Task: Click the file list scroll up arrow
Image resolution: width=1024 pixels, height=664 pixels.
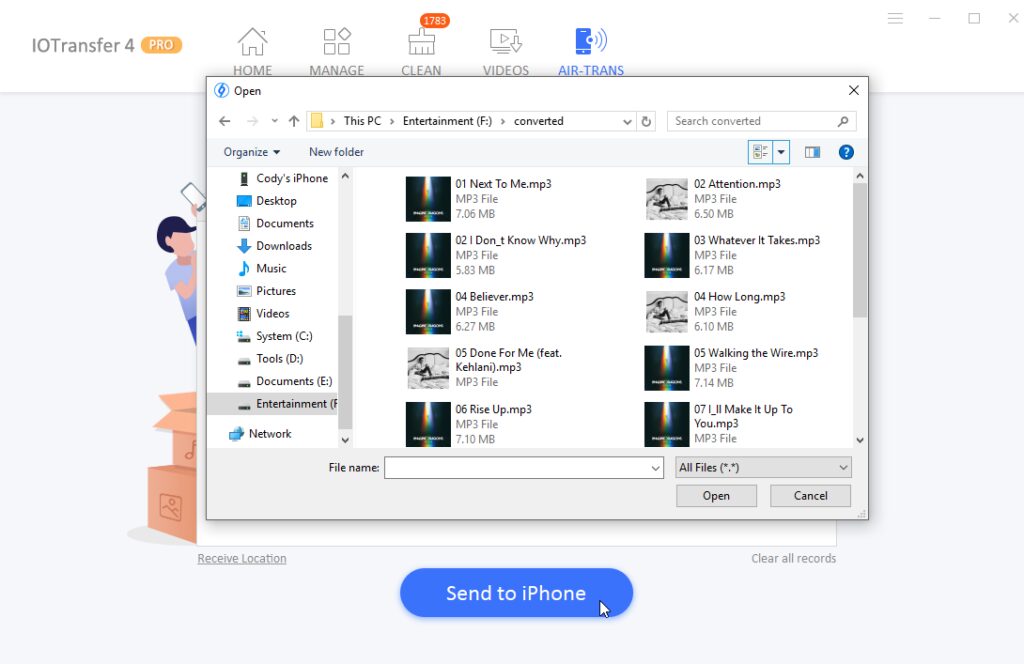Action: click(860, 176)
